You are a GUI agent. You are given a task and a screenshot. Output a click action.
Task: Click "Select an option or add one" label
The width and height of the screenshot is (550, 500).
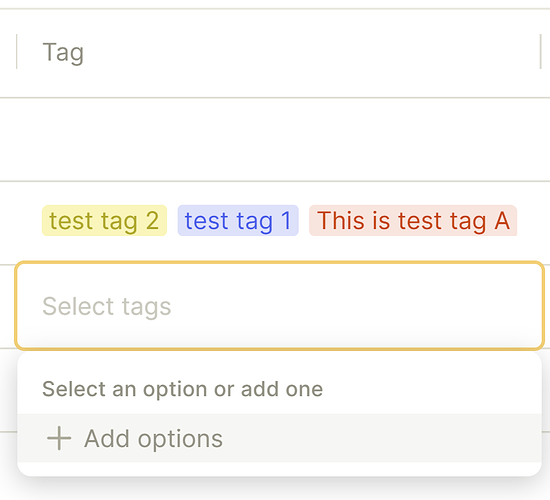click(182, 389)
